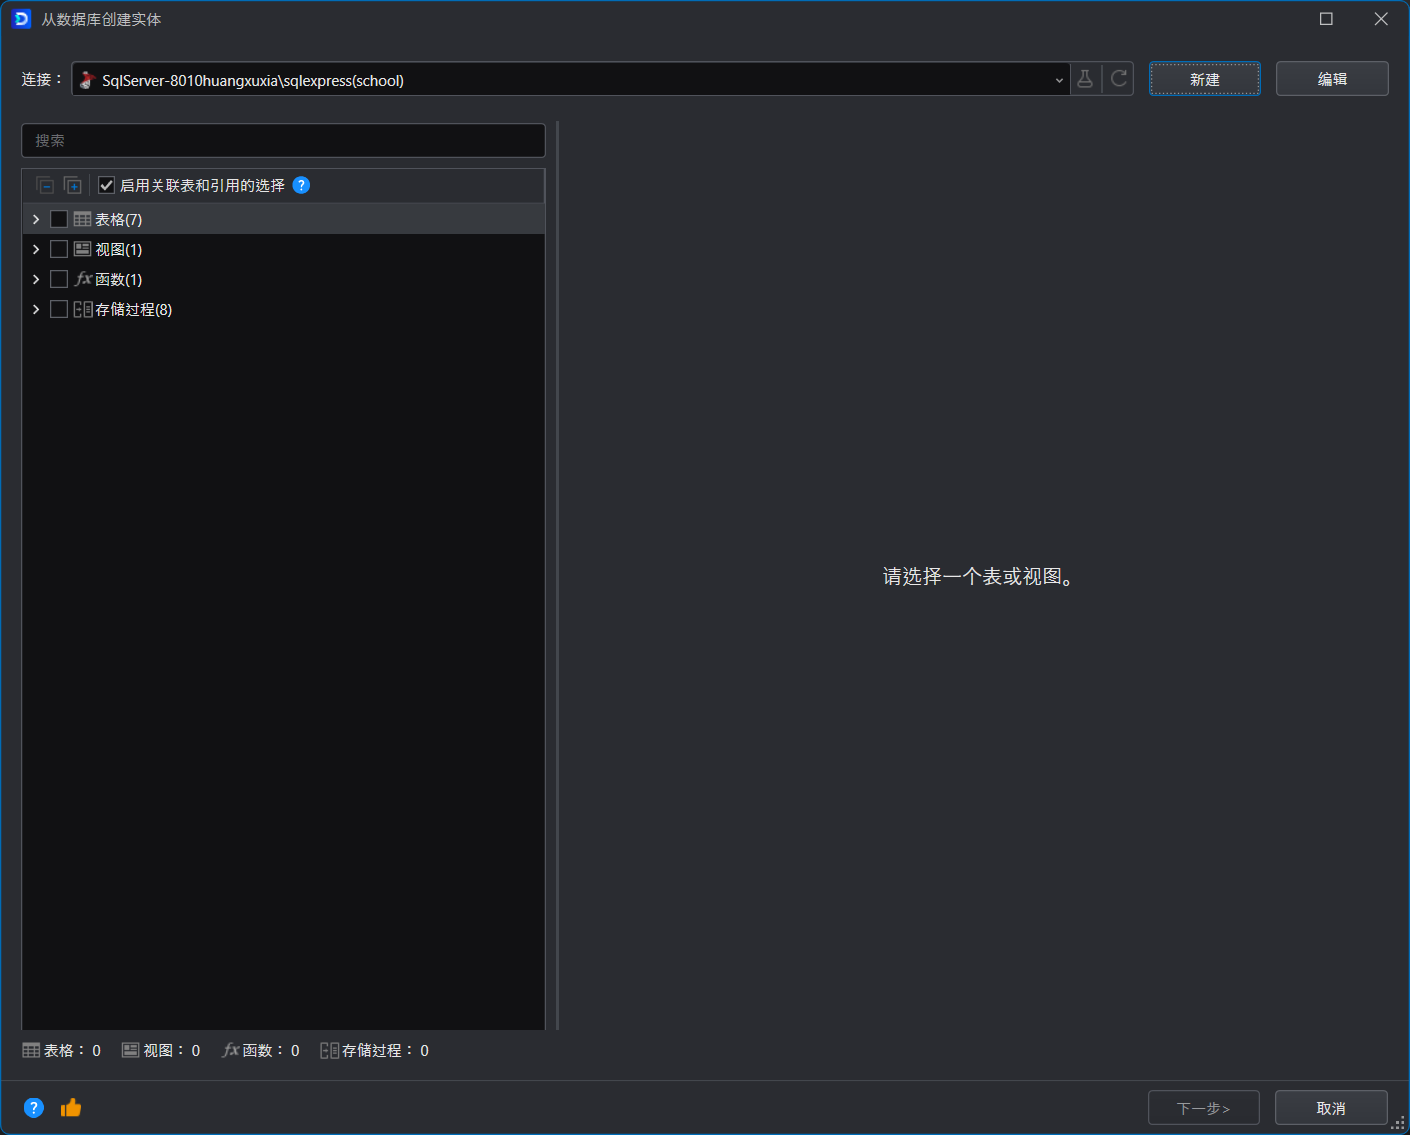Toggle 启用关联表和引用的选择 checkbox
Image resolution: width=1410 pixels, height=1135 pixels.
(106, 185)
